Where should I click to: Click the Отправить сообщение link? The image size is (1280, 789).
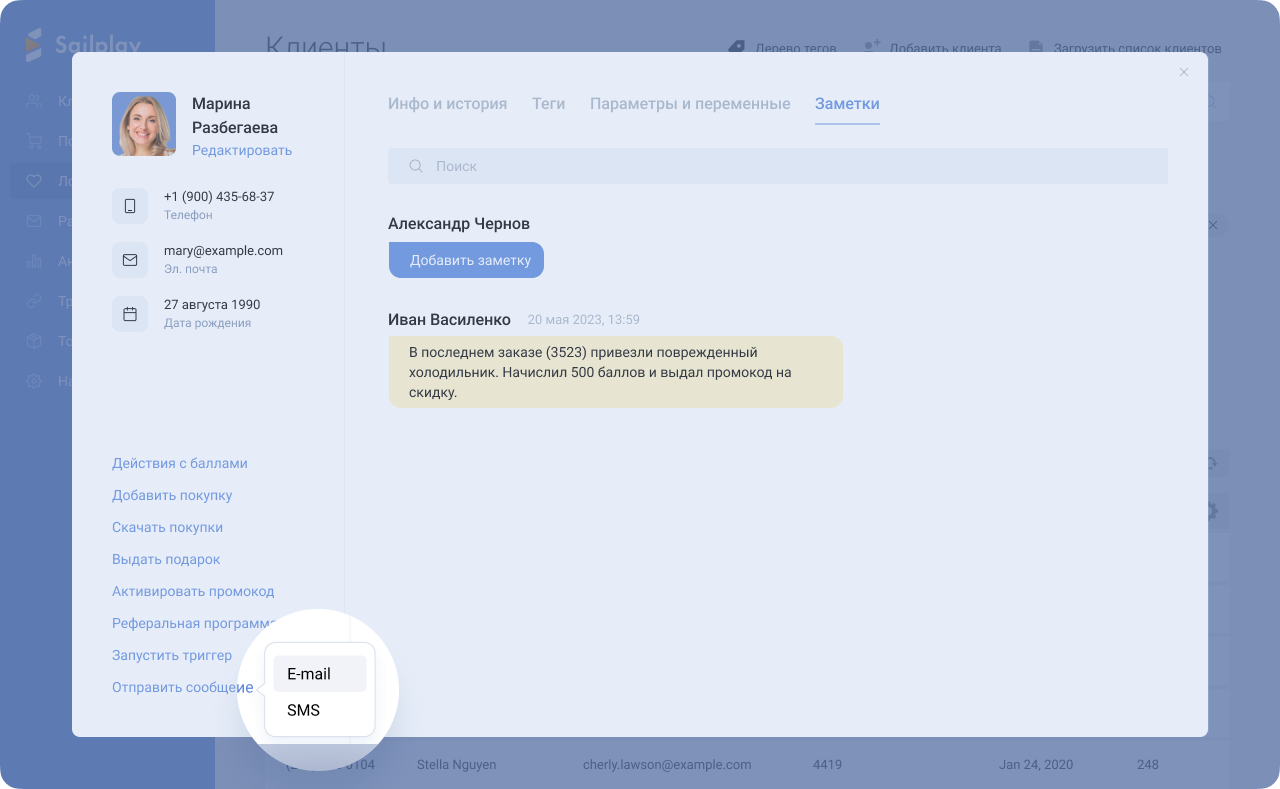tap(182, 687)
